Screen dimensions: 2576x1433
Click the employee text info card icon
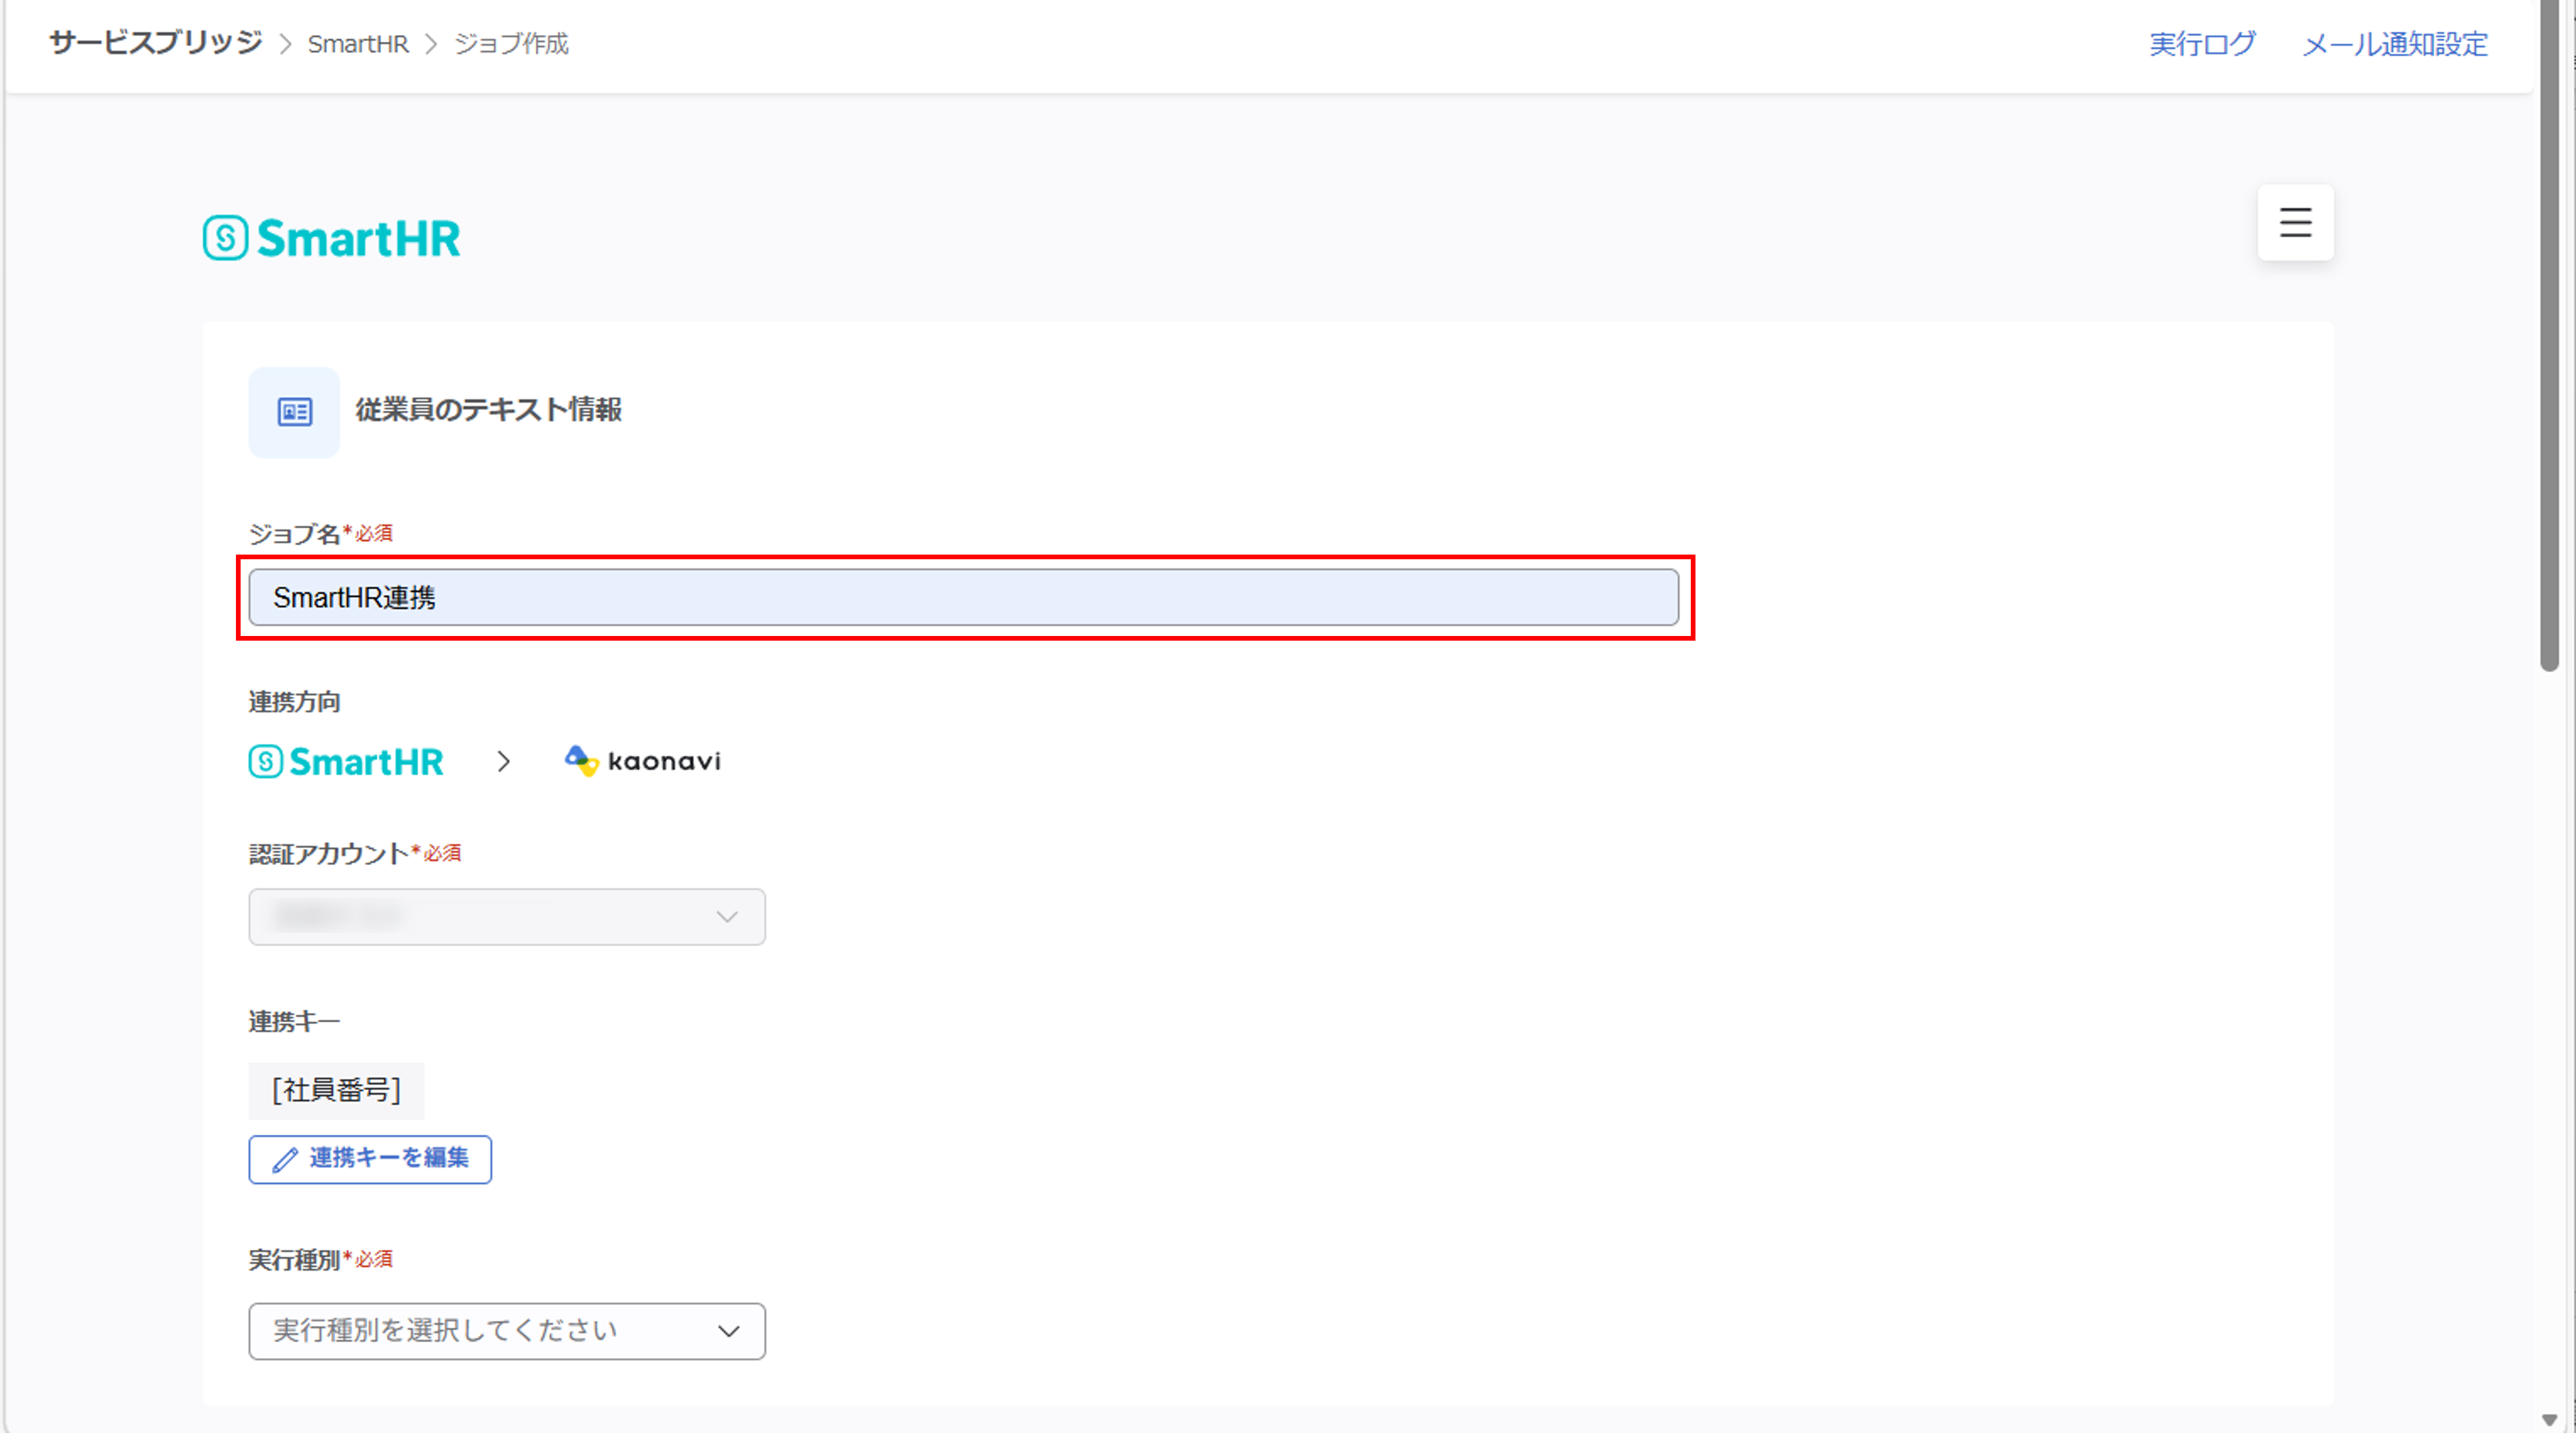[x=294, y=412]
